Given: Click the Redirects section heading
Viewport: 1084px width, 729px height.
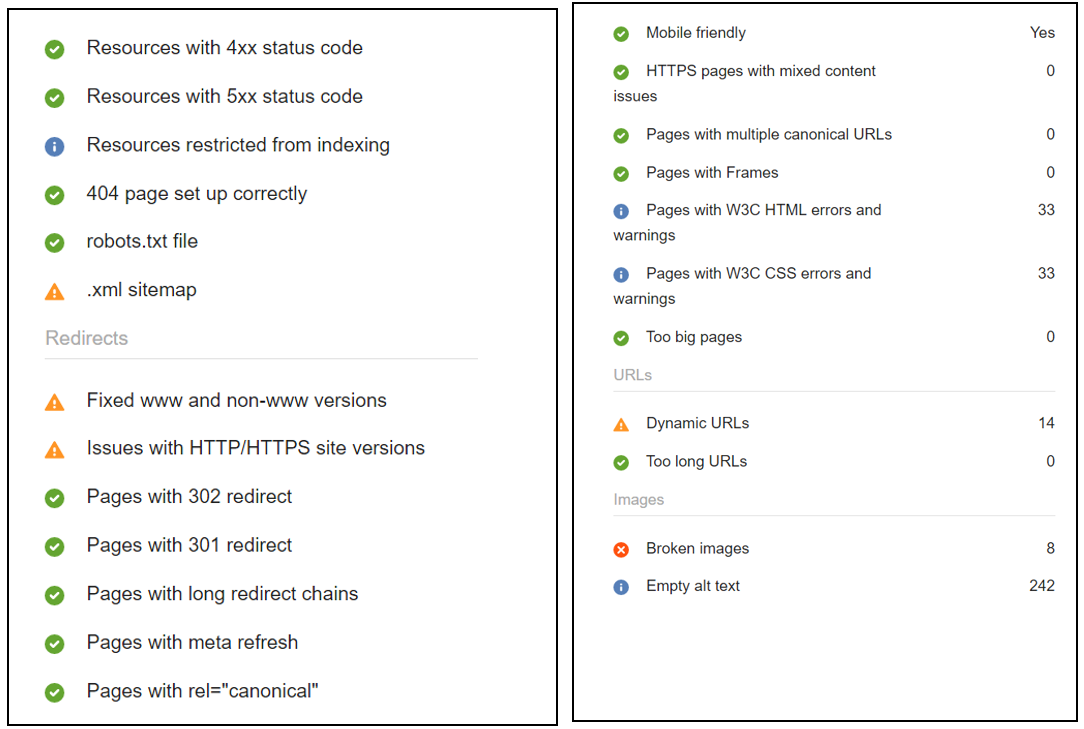Looking at the screenshot, I should pyautogui.click(x=86, y=338).
